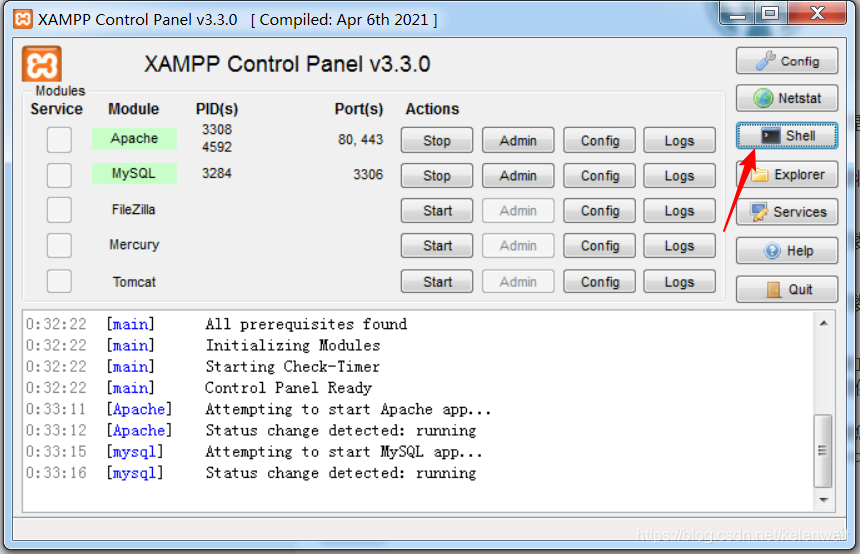Click the green Apache module label

[x=134, y=138]
